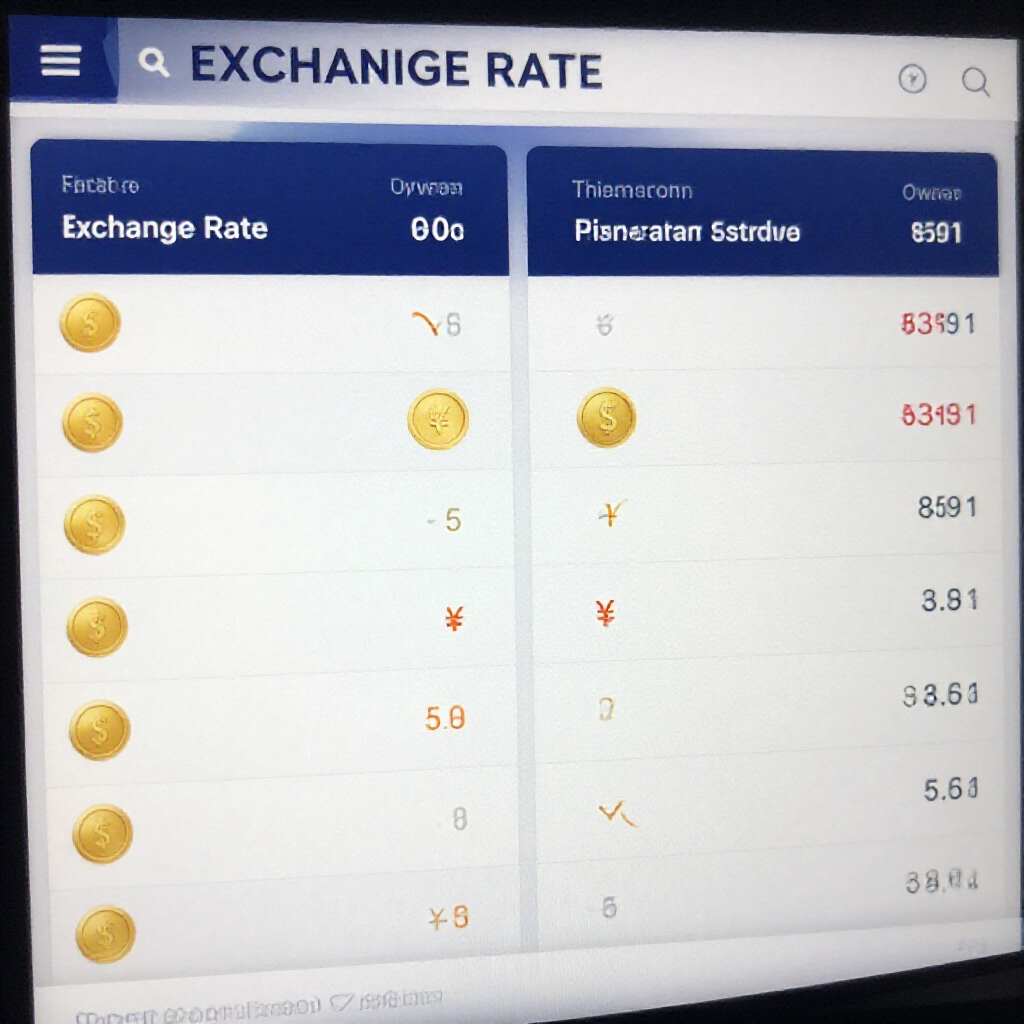Click the red value 83191
The image size is (1024, 1024).
coord(938,415)
